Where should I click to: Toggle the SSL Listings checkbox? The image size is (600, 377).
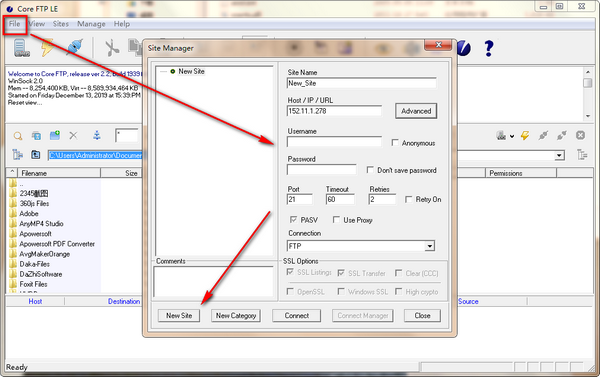coord(290,272)
